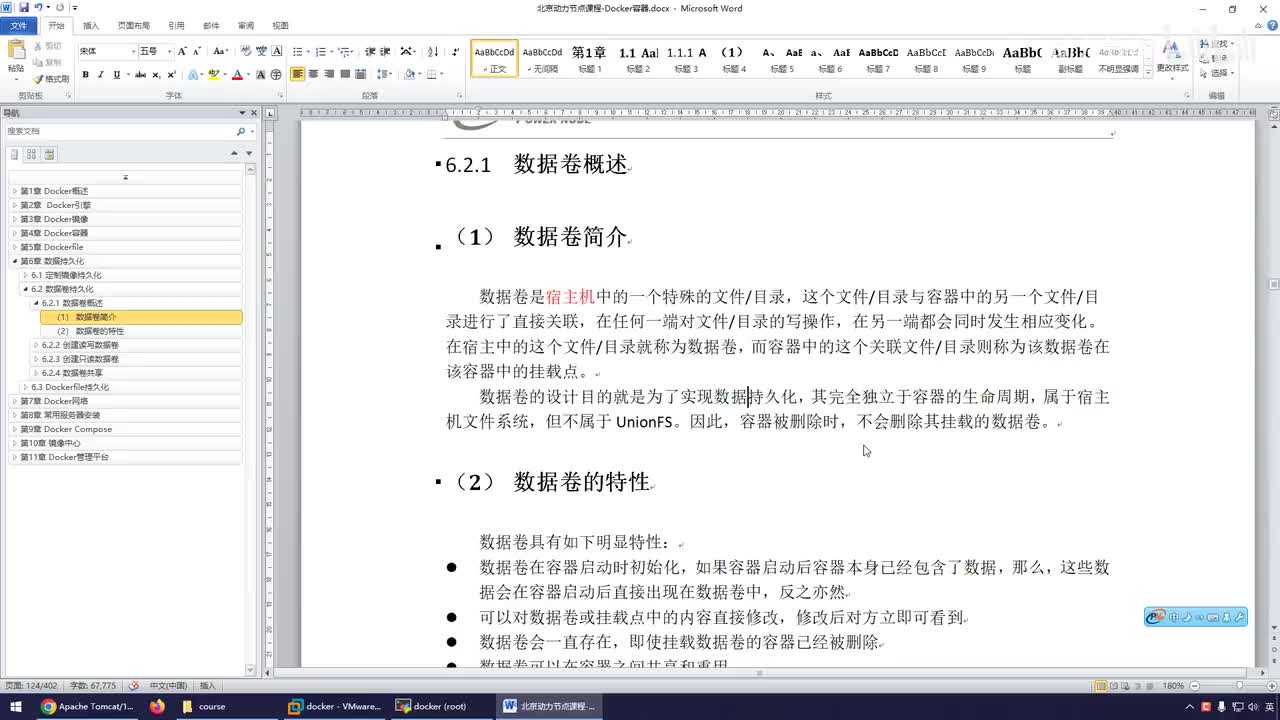Image resolution: width=1280 pixels, height=720 pixels.
Task: Show the headings view in navigation pane
Action: coord(14,154)
